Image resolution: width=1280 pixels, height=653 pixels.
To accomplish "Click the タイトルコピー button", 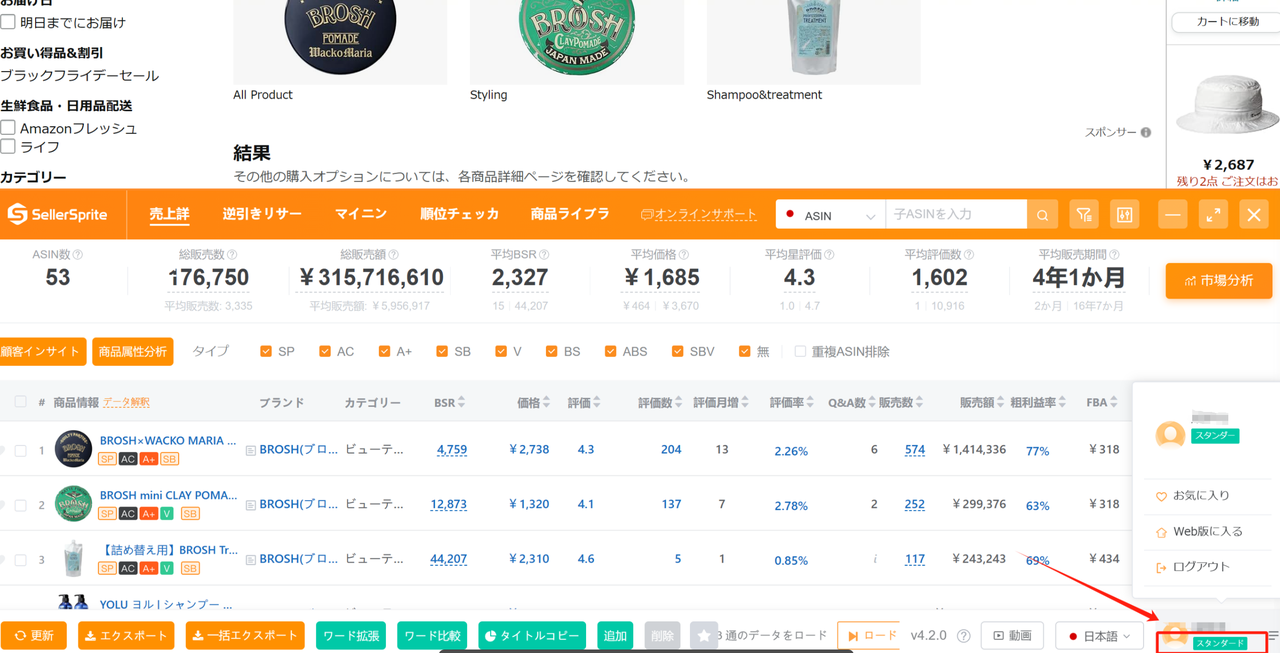I will pos(532,636).
